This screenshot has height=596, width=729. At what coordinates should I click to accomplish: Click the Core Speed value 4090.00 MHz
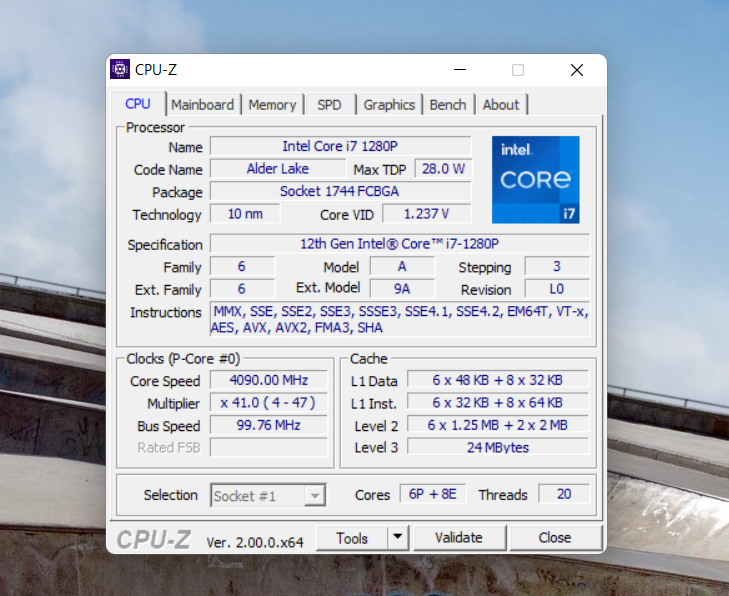click(269, 380)
